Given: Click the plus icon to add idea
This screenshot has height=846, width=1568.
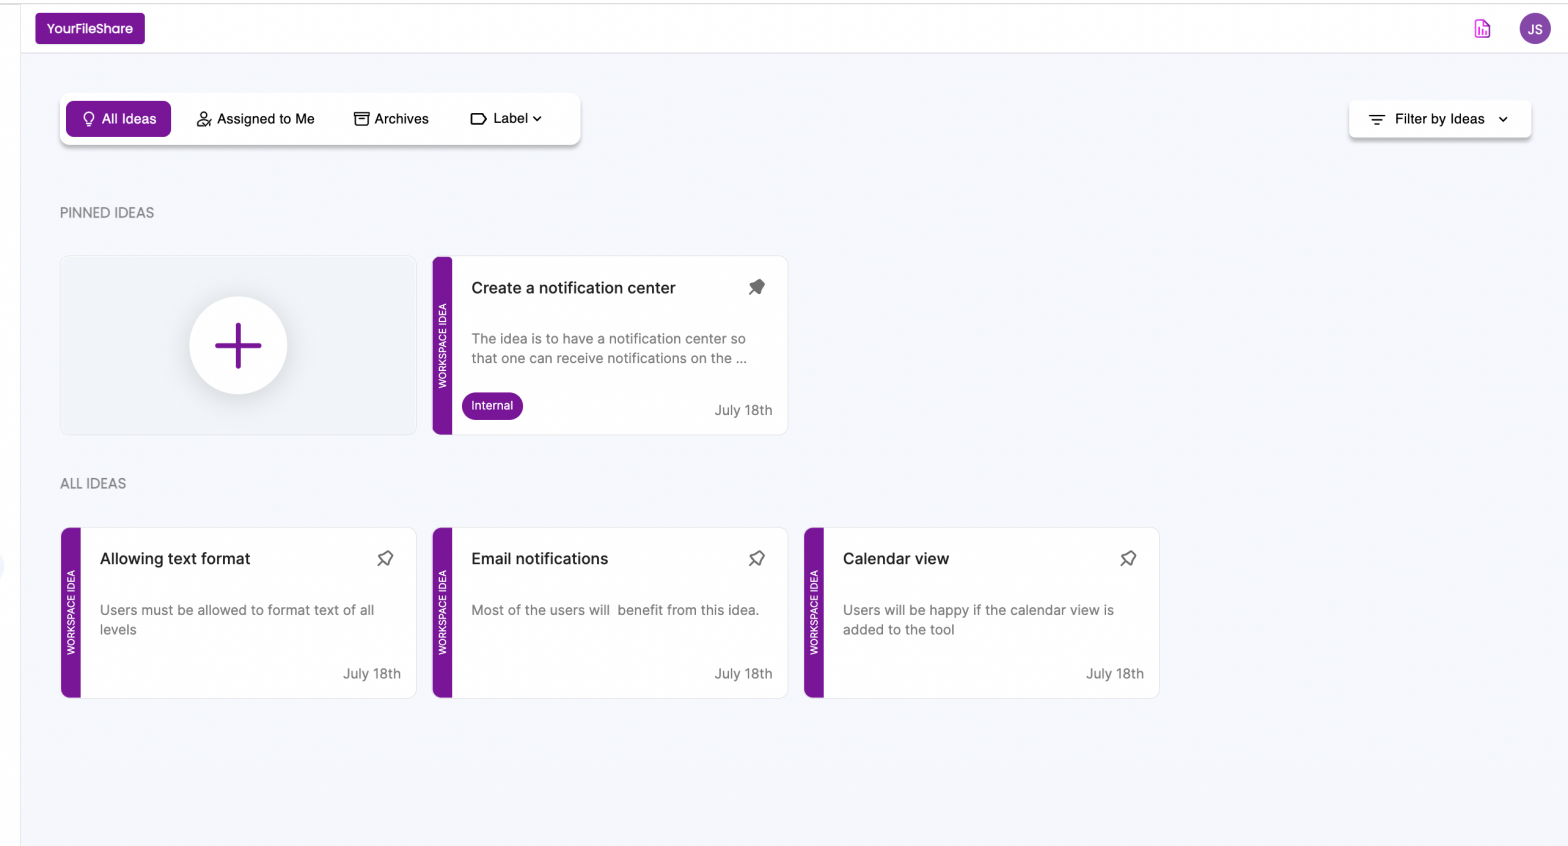Looking at the screenshot, I should [238, 345].
